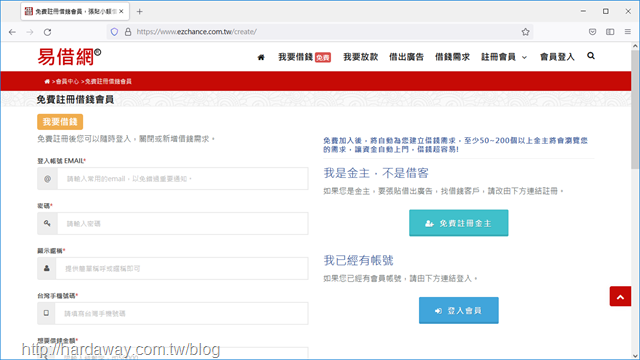Follow 免費註冊借錢會員 breadcrumb link
The height and width of the screenshot is (360, 640).
click(x=108, y=82)
